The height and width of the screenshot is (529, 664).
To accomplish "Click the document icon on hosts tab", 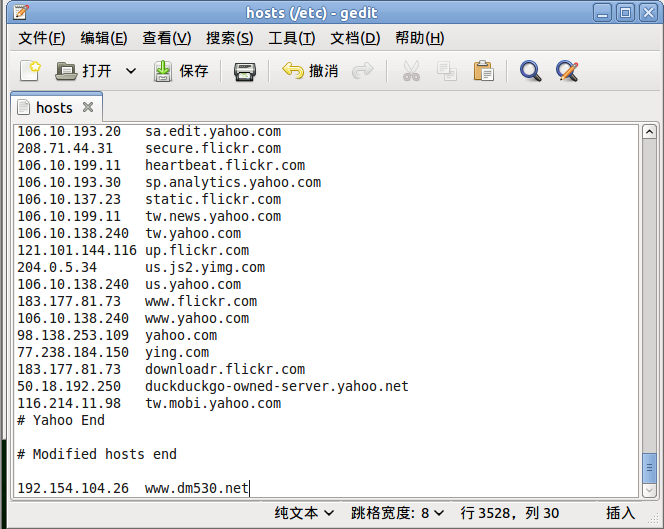I will click(24, 108).
